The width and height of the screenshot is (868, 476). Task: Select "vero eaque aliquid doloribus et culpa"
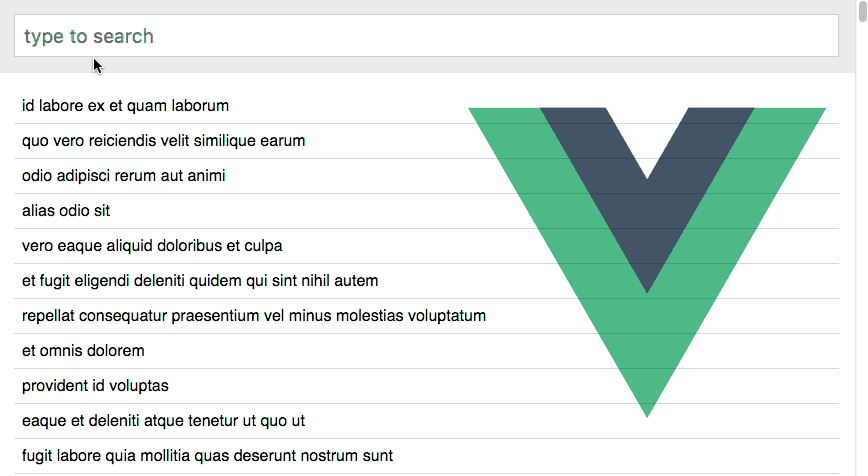tap(152, 246)
